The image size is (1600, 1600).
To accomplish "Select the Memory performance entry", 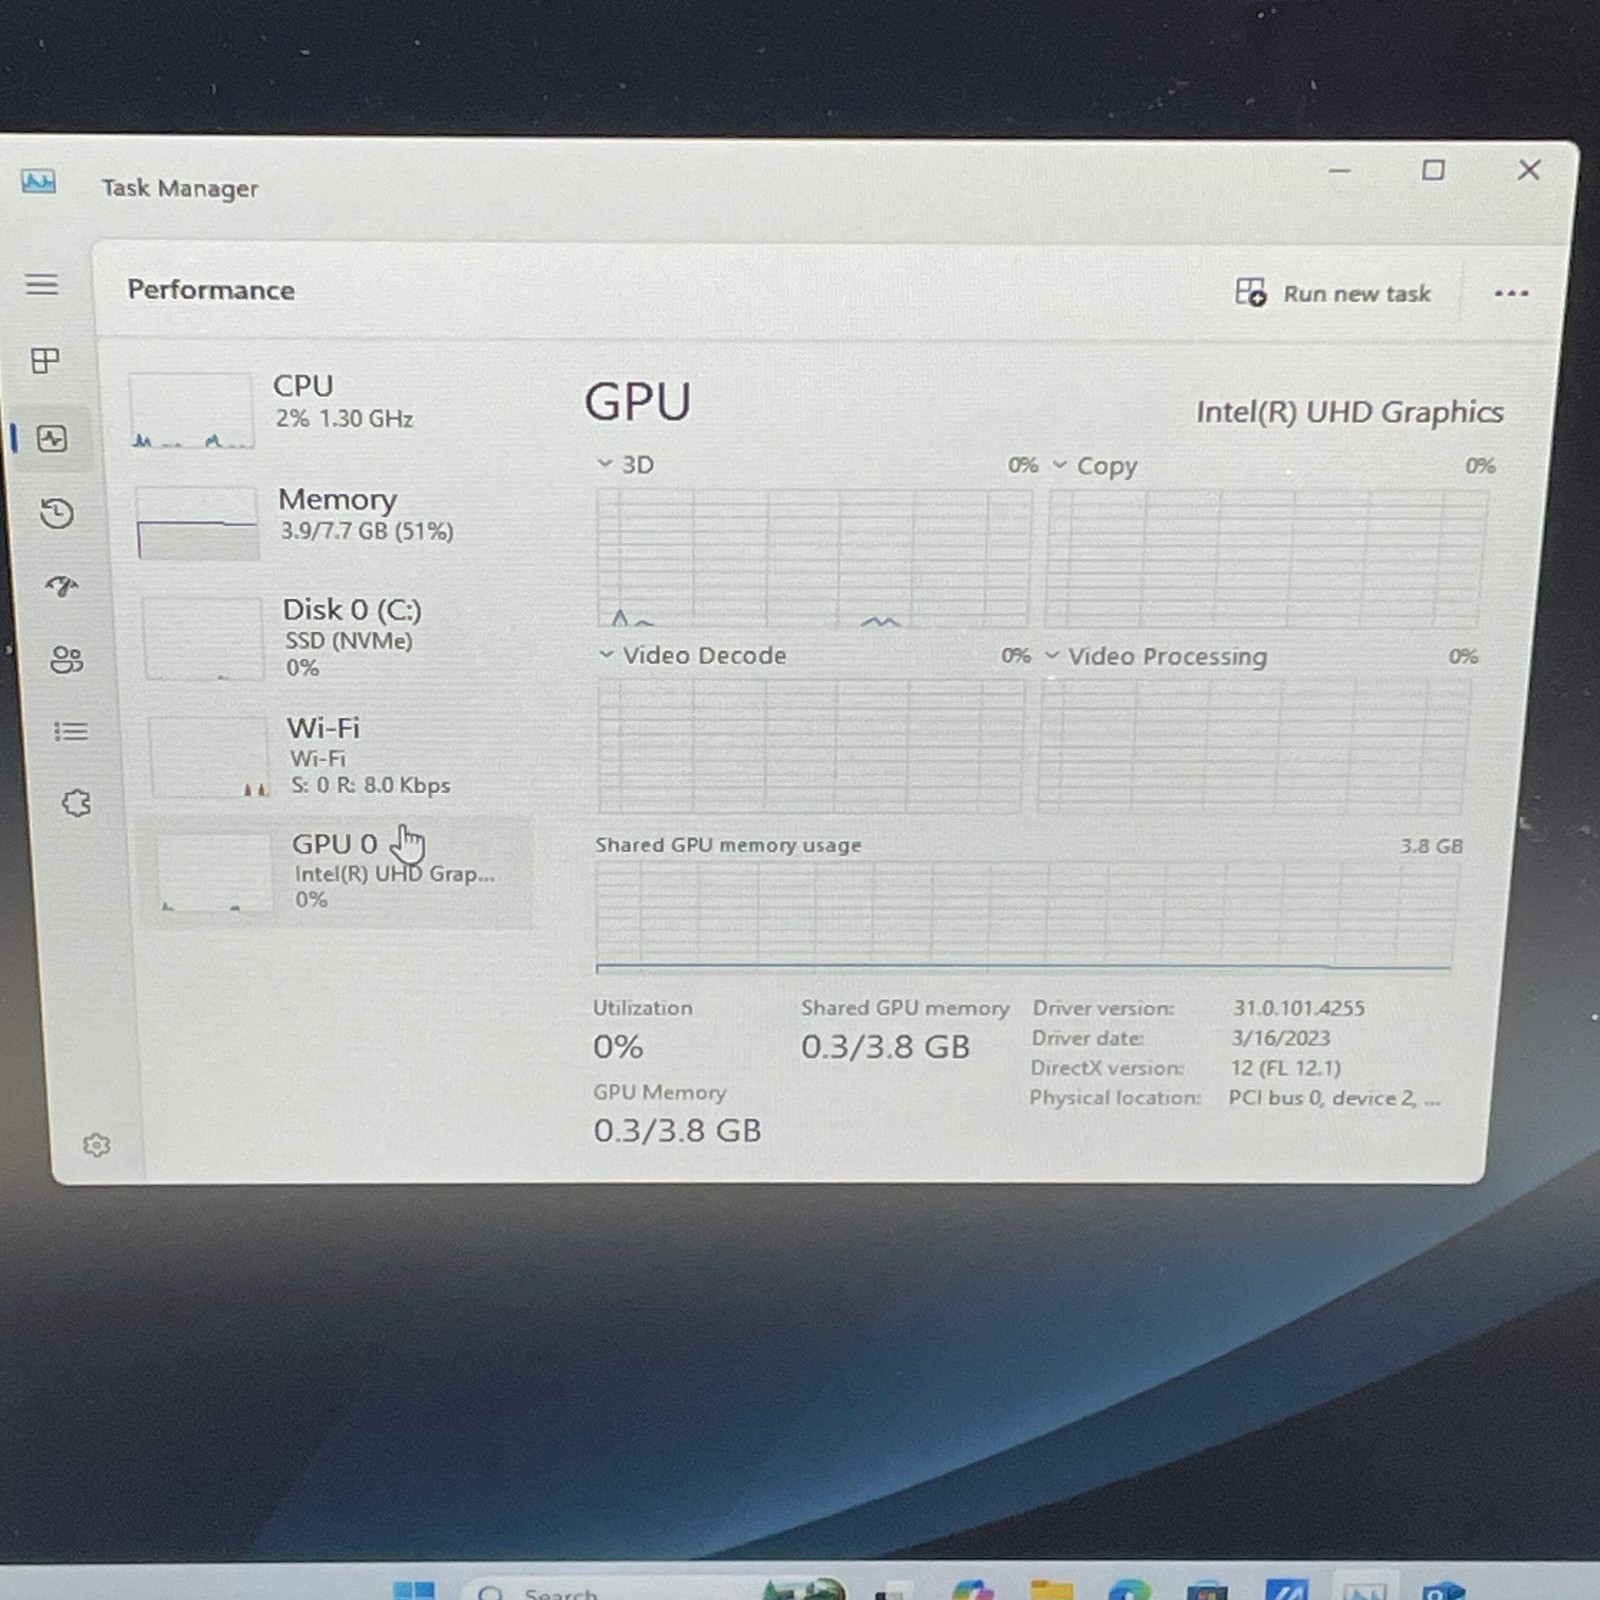I will [x=333, y=521].
